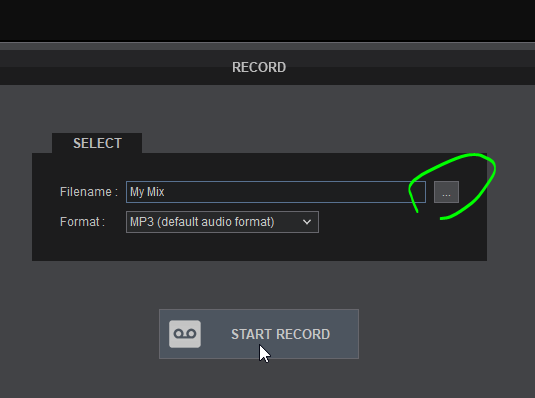Place cursor after "My Mix" text

(165, 192)
